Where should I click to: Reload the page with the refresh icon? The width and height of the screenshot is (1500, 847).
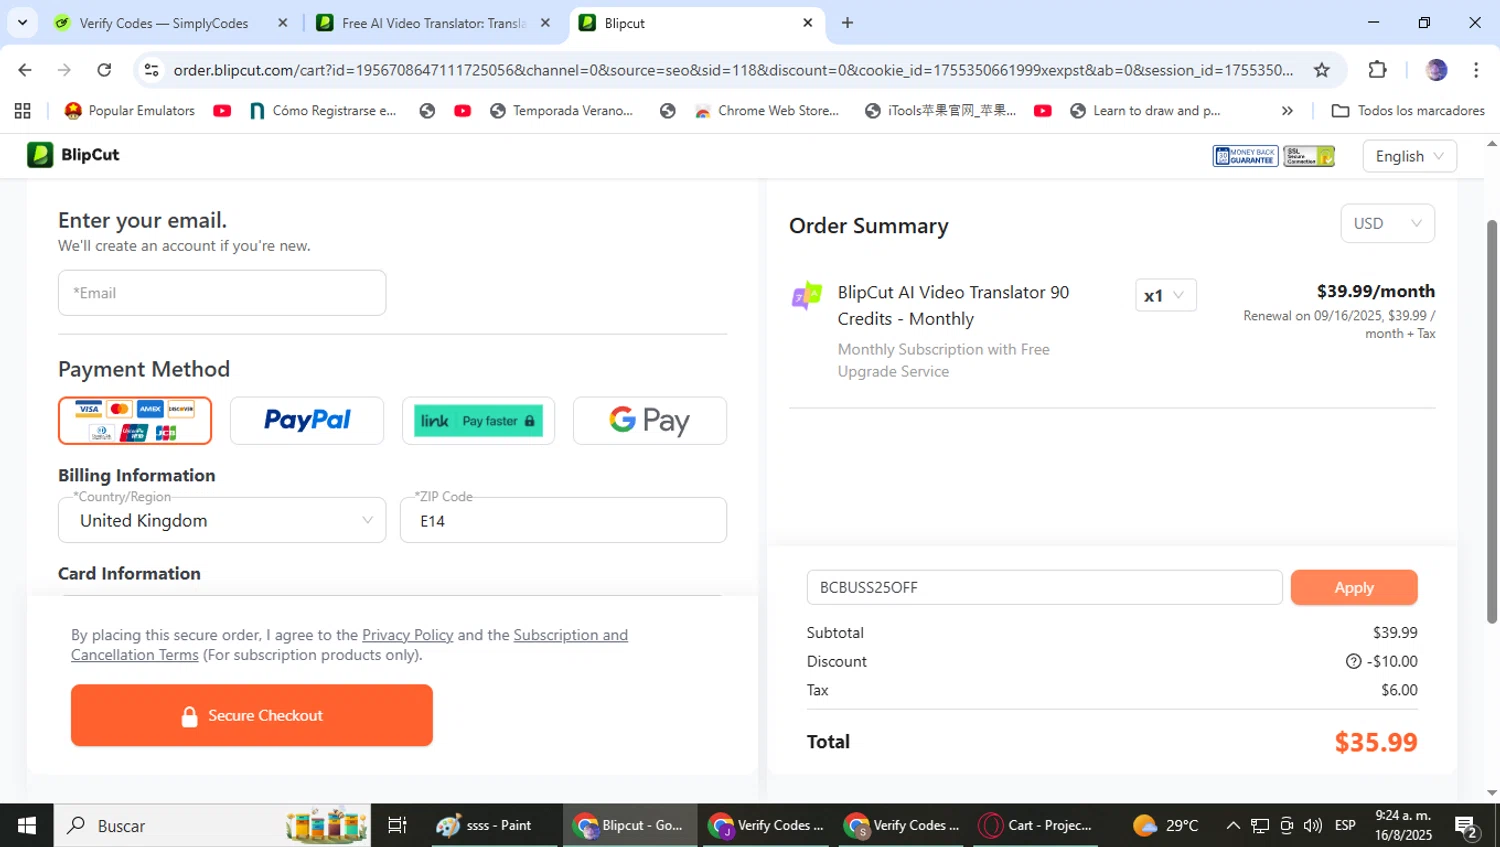pos(104,70)
